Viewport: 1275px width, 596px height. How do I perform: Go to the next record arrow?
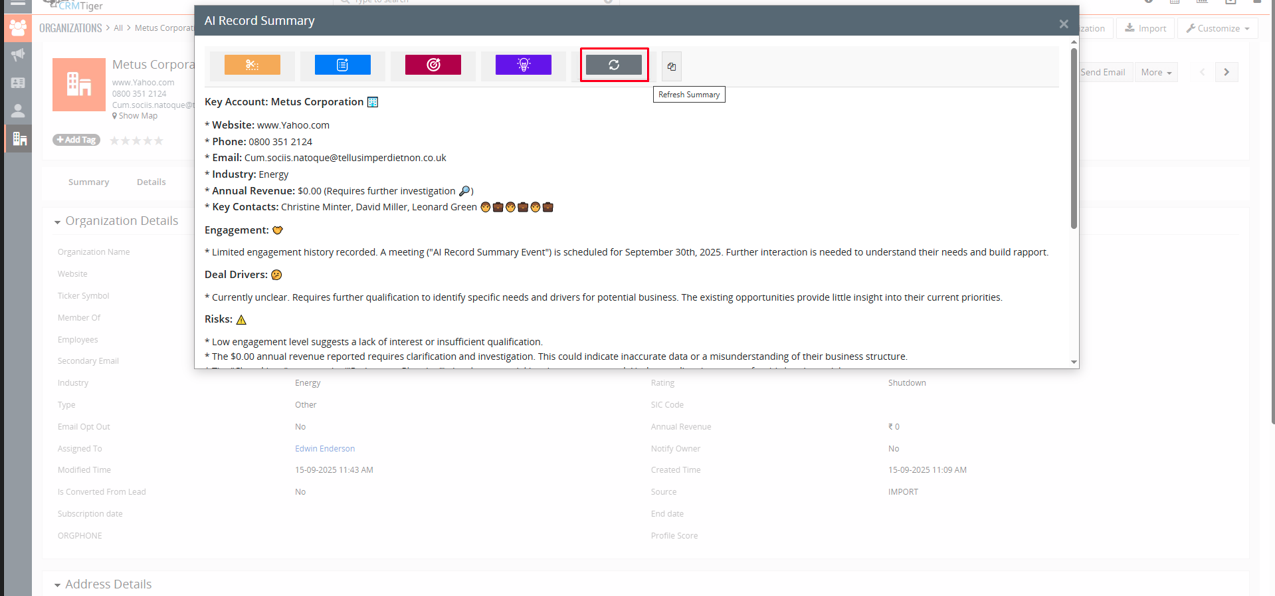click(1227, 72)
